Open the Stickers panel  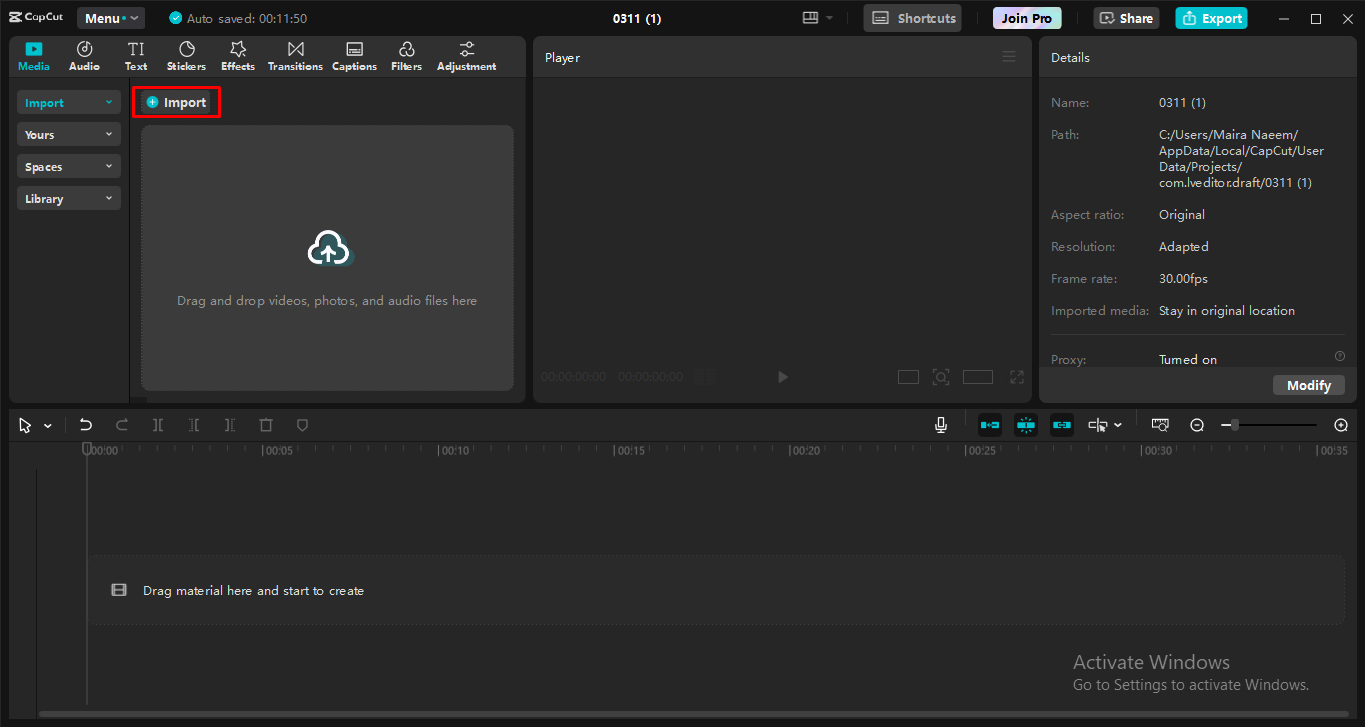point(186,56)
